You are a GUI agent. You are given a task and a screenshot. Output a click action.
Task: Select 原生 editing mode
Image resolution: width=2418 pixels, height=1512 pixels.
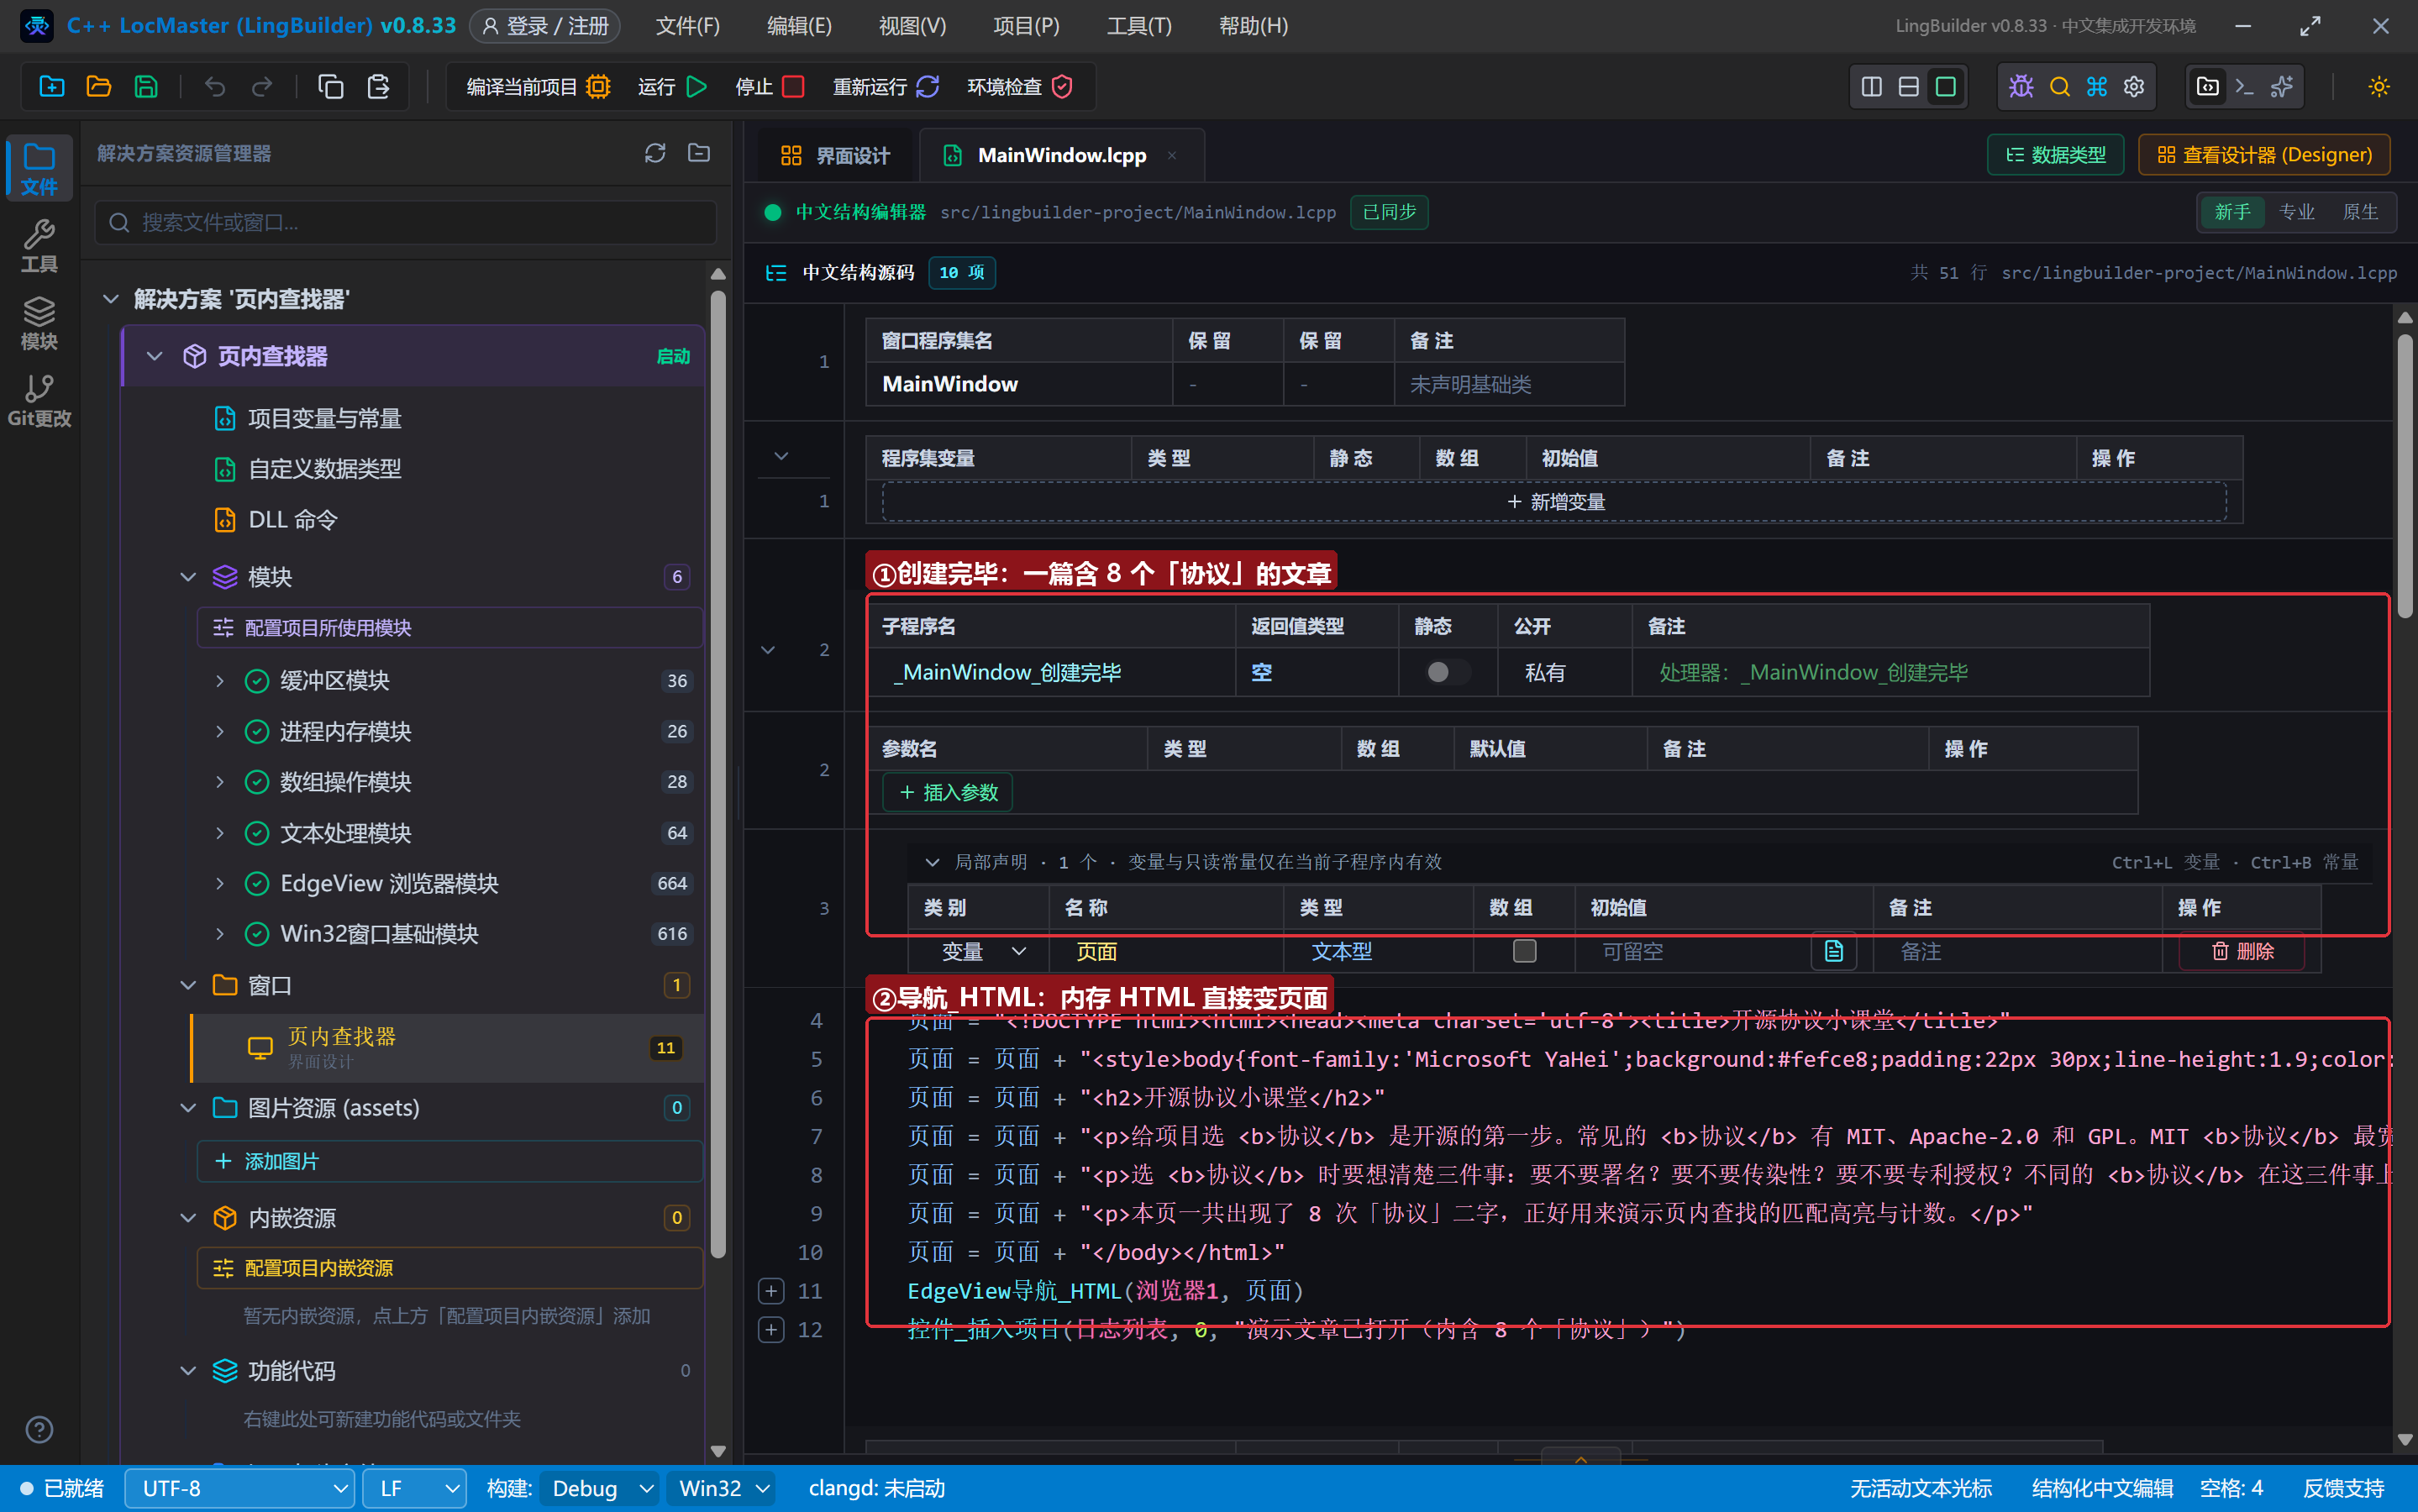pyautogui.click(x=2360, y=212)
